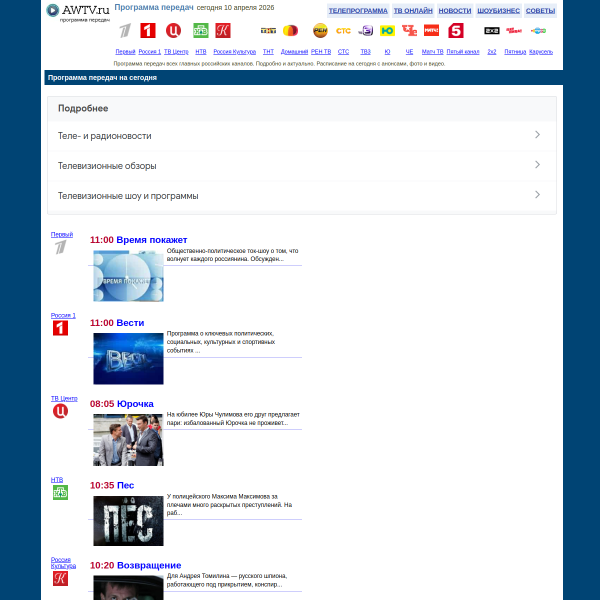This screenshot has width=600, height=600.
Task: Expand Телевизионные шоу и программы section
Action: pos(302,196)
